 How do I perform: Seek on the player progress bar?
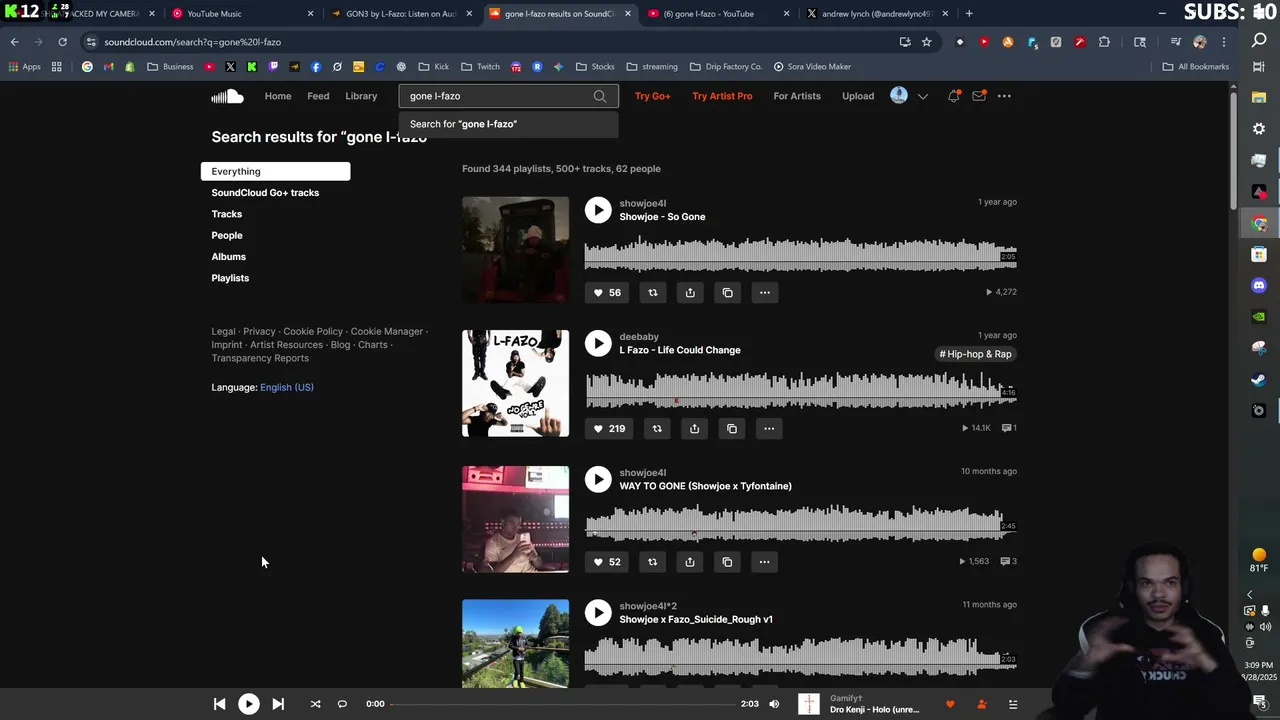pos(564,704)
